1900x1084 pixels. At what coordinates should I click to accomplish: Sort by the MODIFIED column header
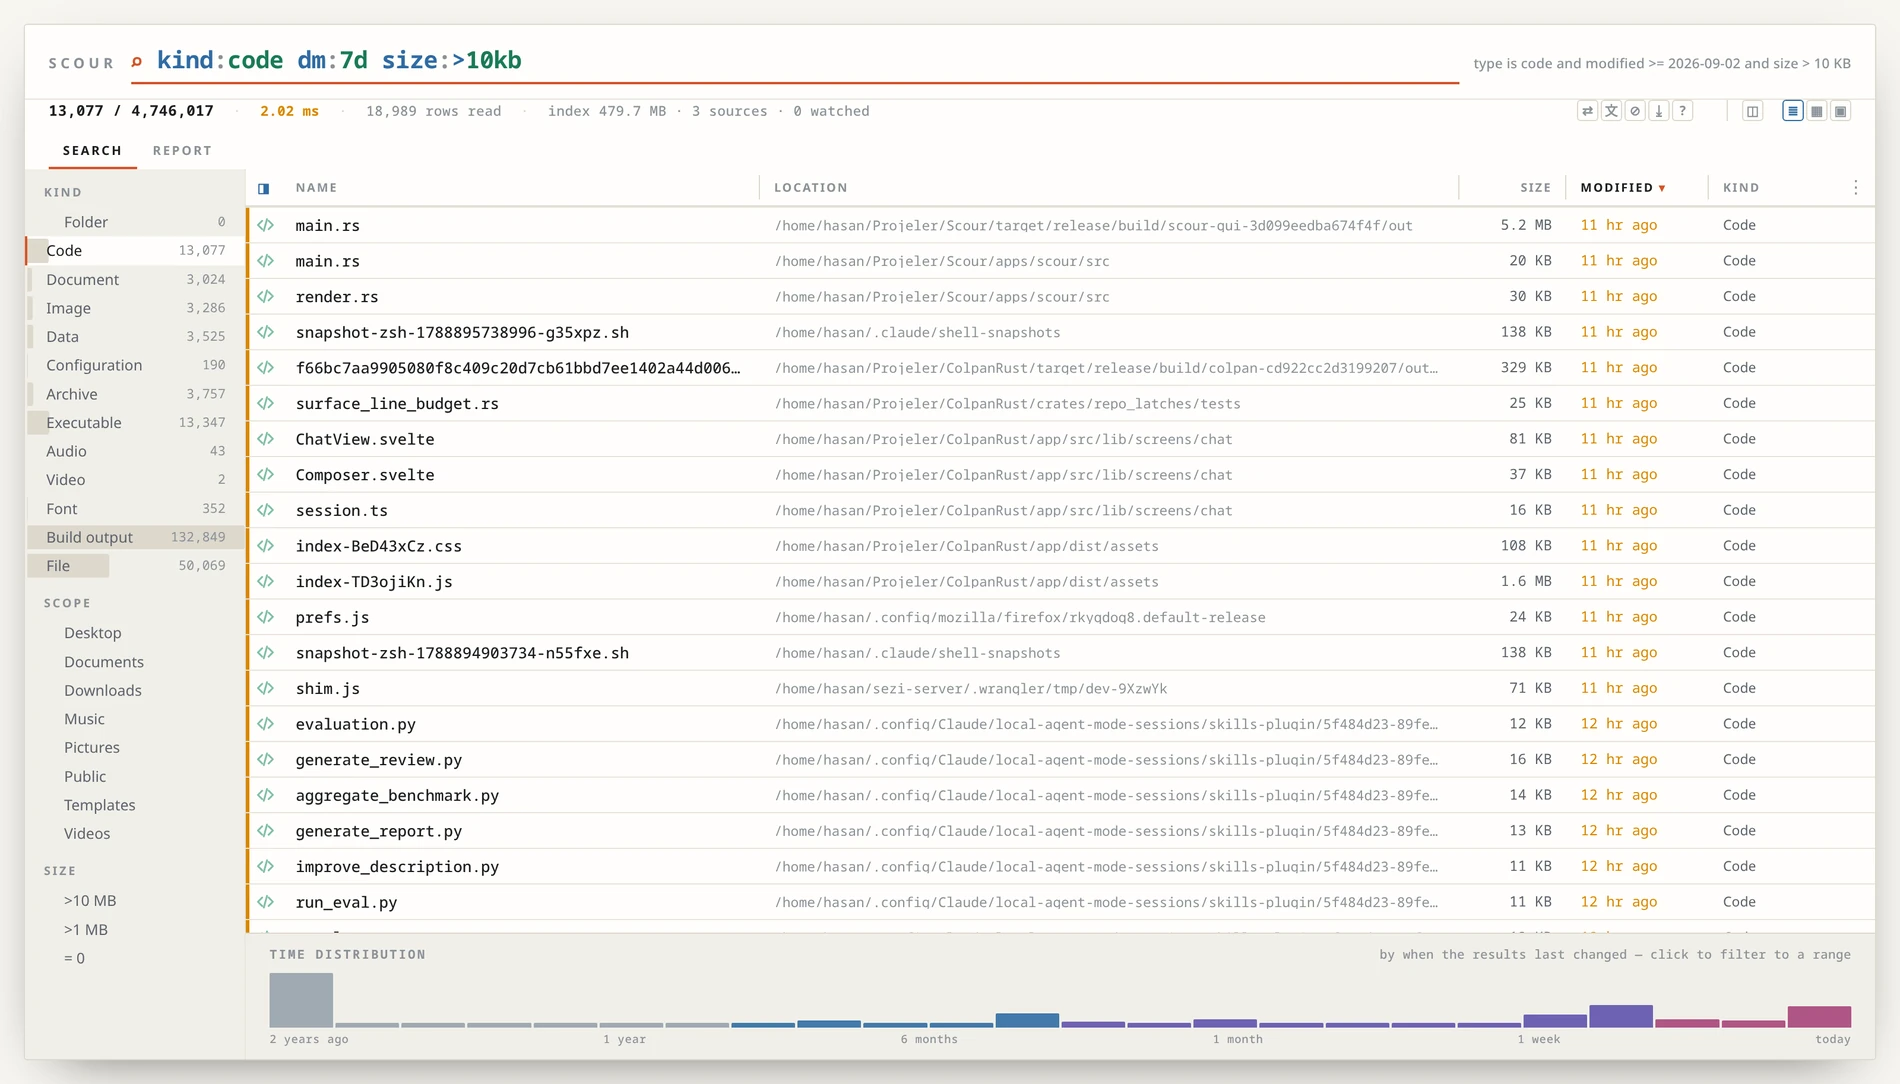(x=1623, y=187)
